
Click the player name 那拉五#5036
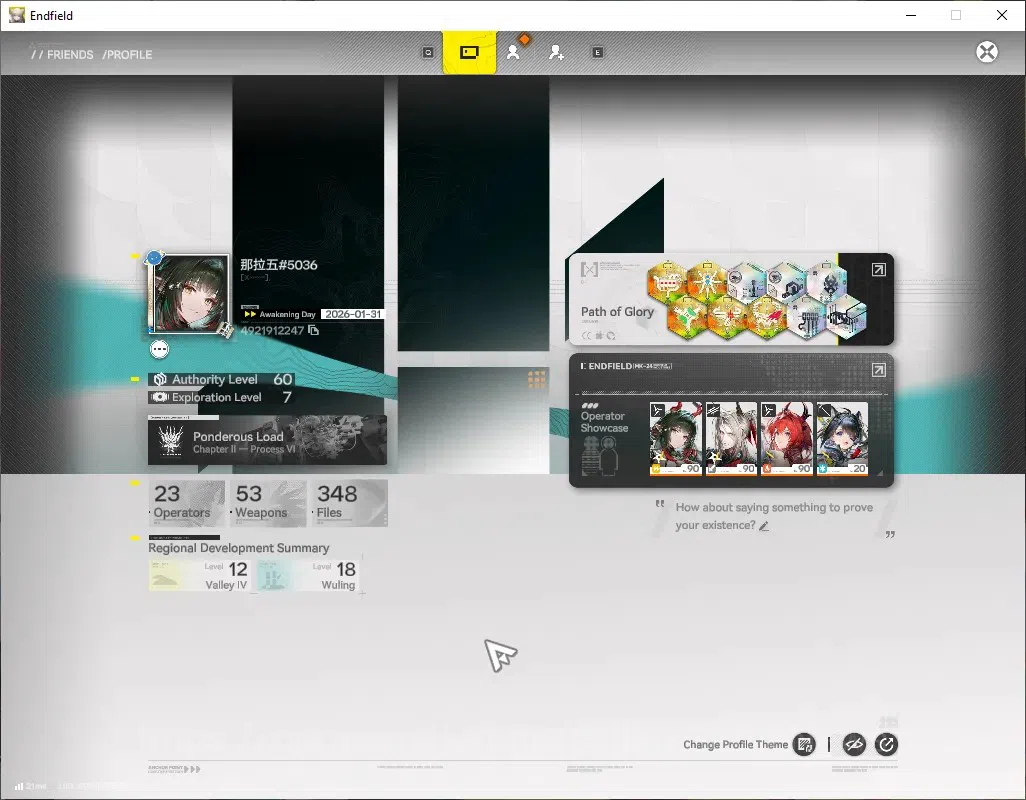click(279, 265)
